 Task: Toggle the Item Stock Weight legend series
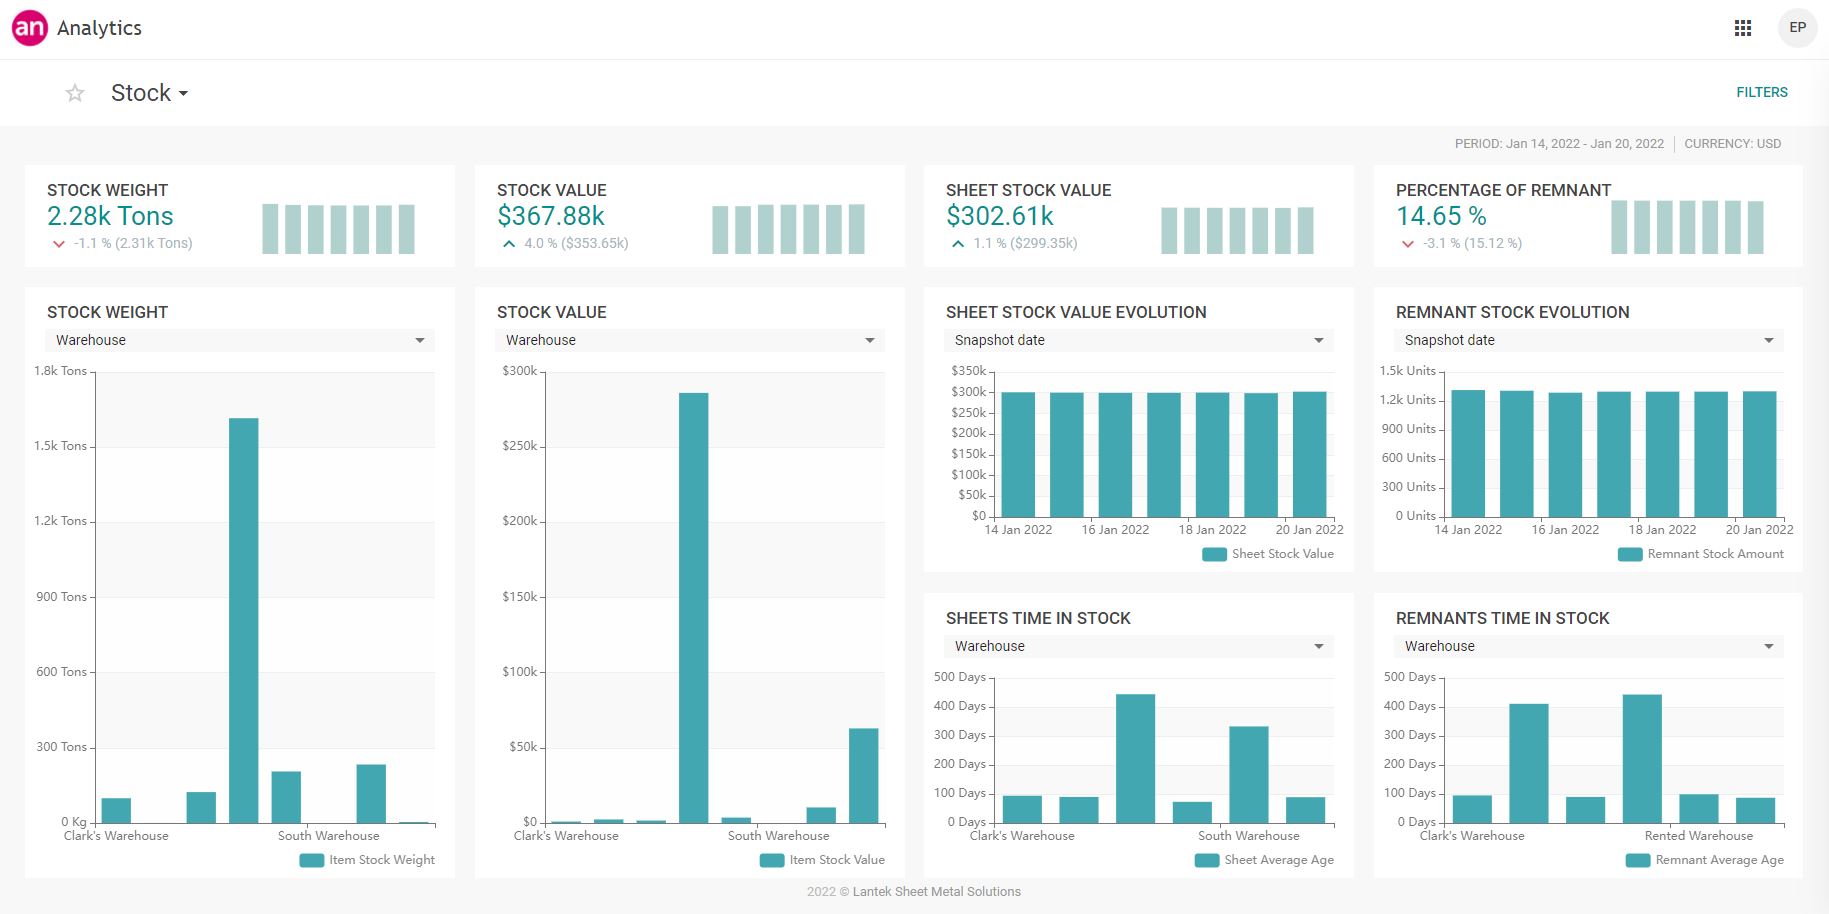click(368, 860)
